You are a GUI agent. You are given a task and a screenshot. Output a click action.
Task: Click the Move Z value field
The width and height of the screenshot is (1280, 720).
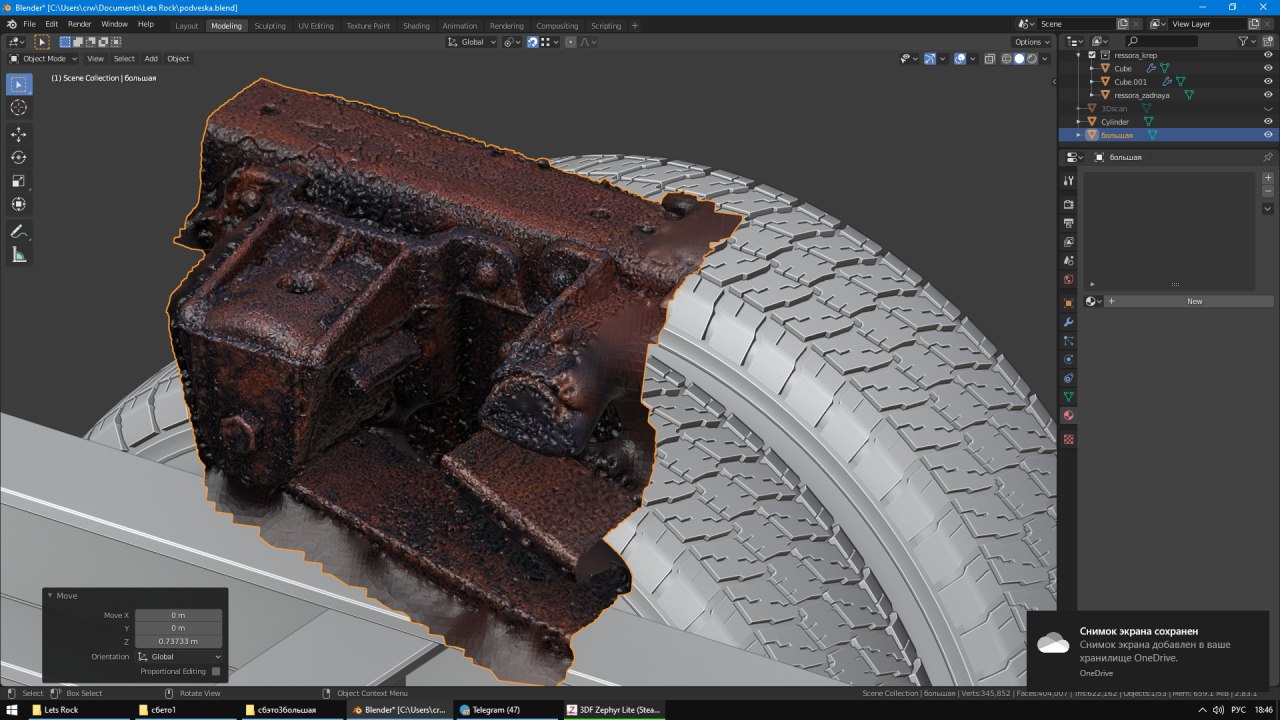click(178, 641)
